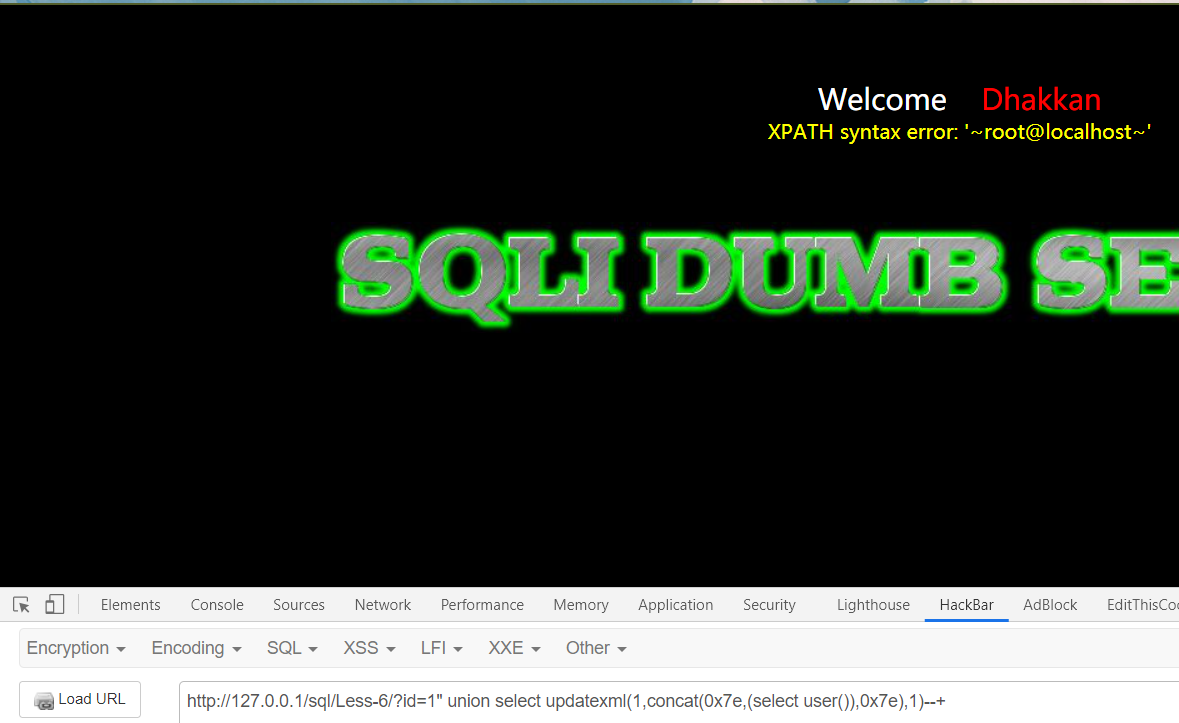This screenshot has width=1179, height=723.
Task: Click the Load URL button
Action: 80,700
